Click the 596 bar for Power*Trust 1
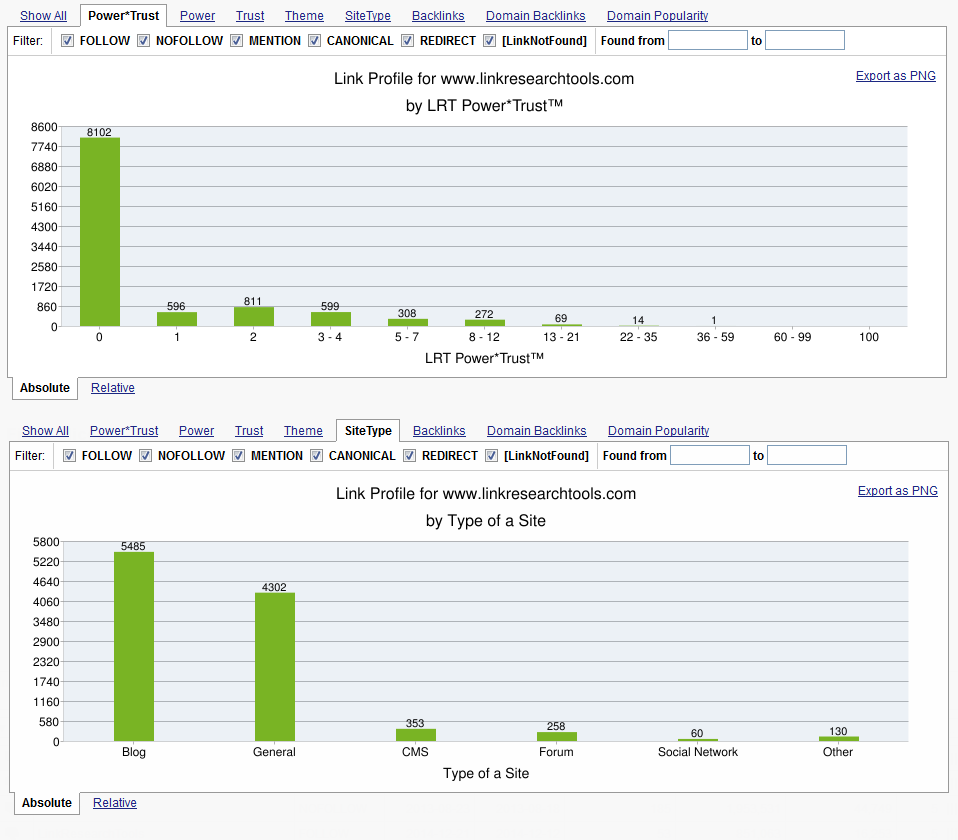Image resolution: width=958 pixels, height=840 pixels. 177,320
